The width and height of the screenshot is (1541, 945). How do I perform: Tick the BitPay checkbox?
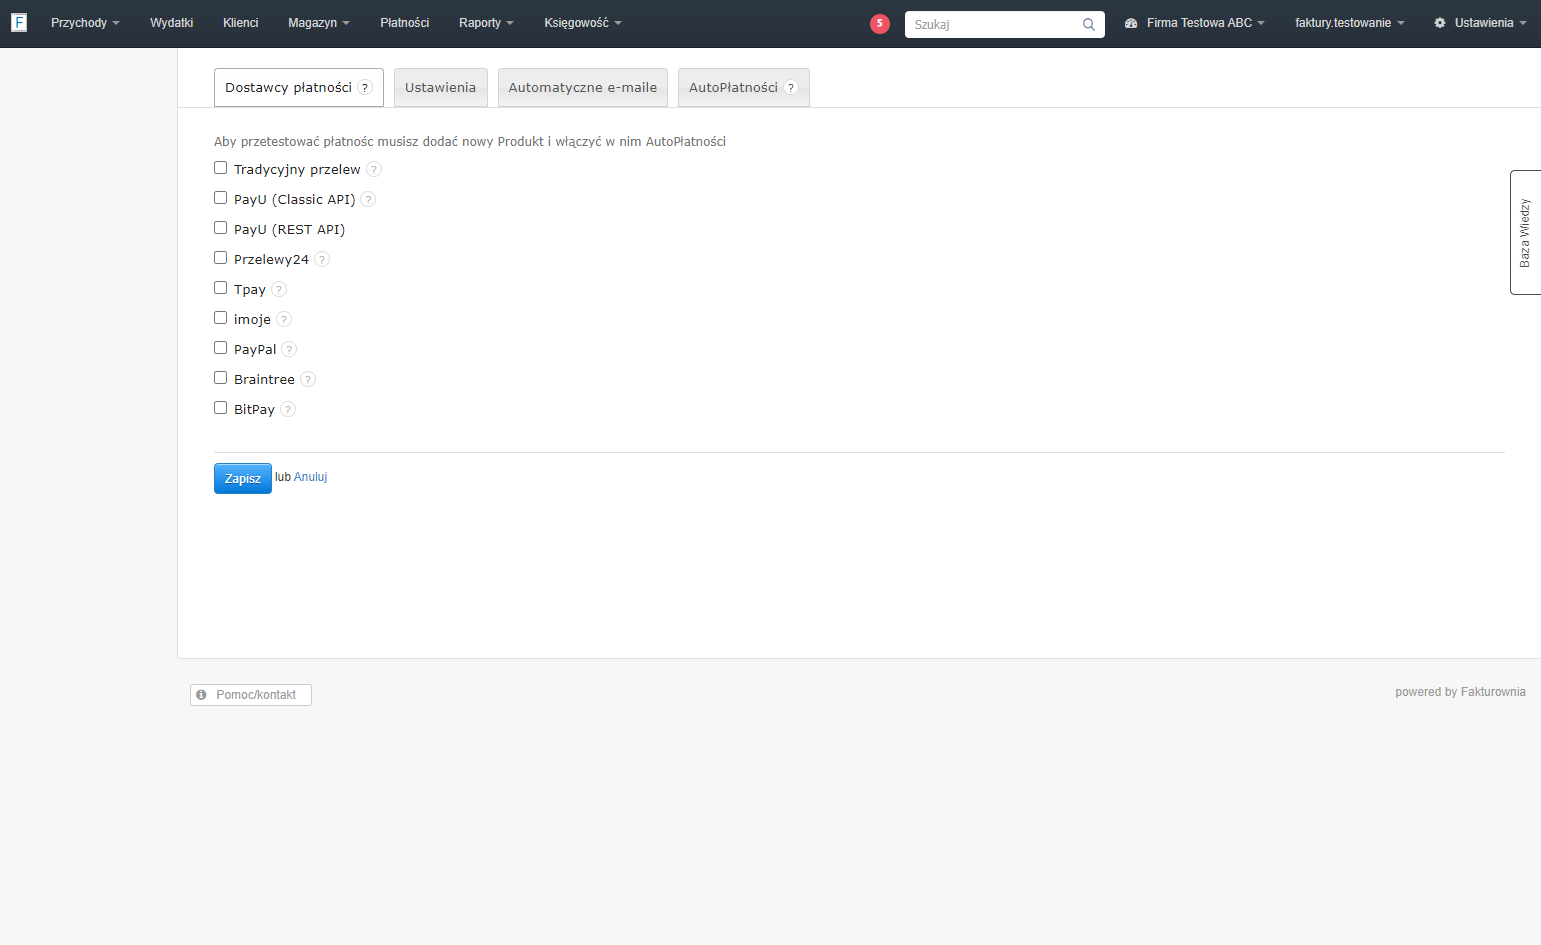[221, 408]
